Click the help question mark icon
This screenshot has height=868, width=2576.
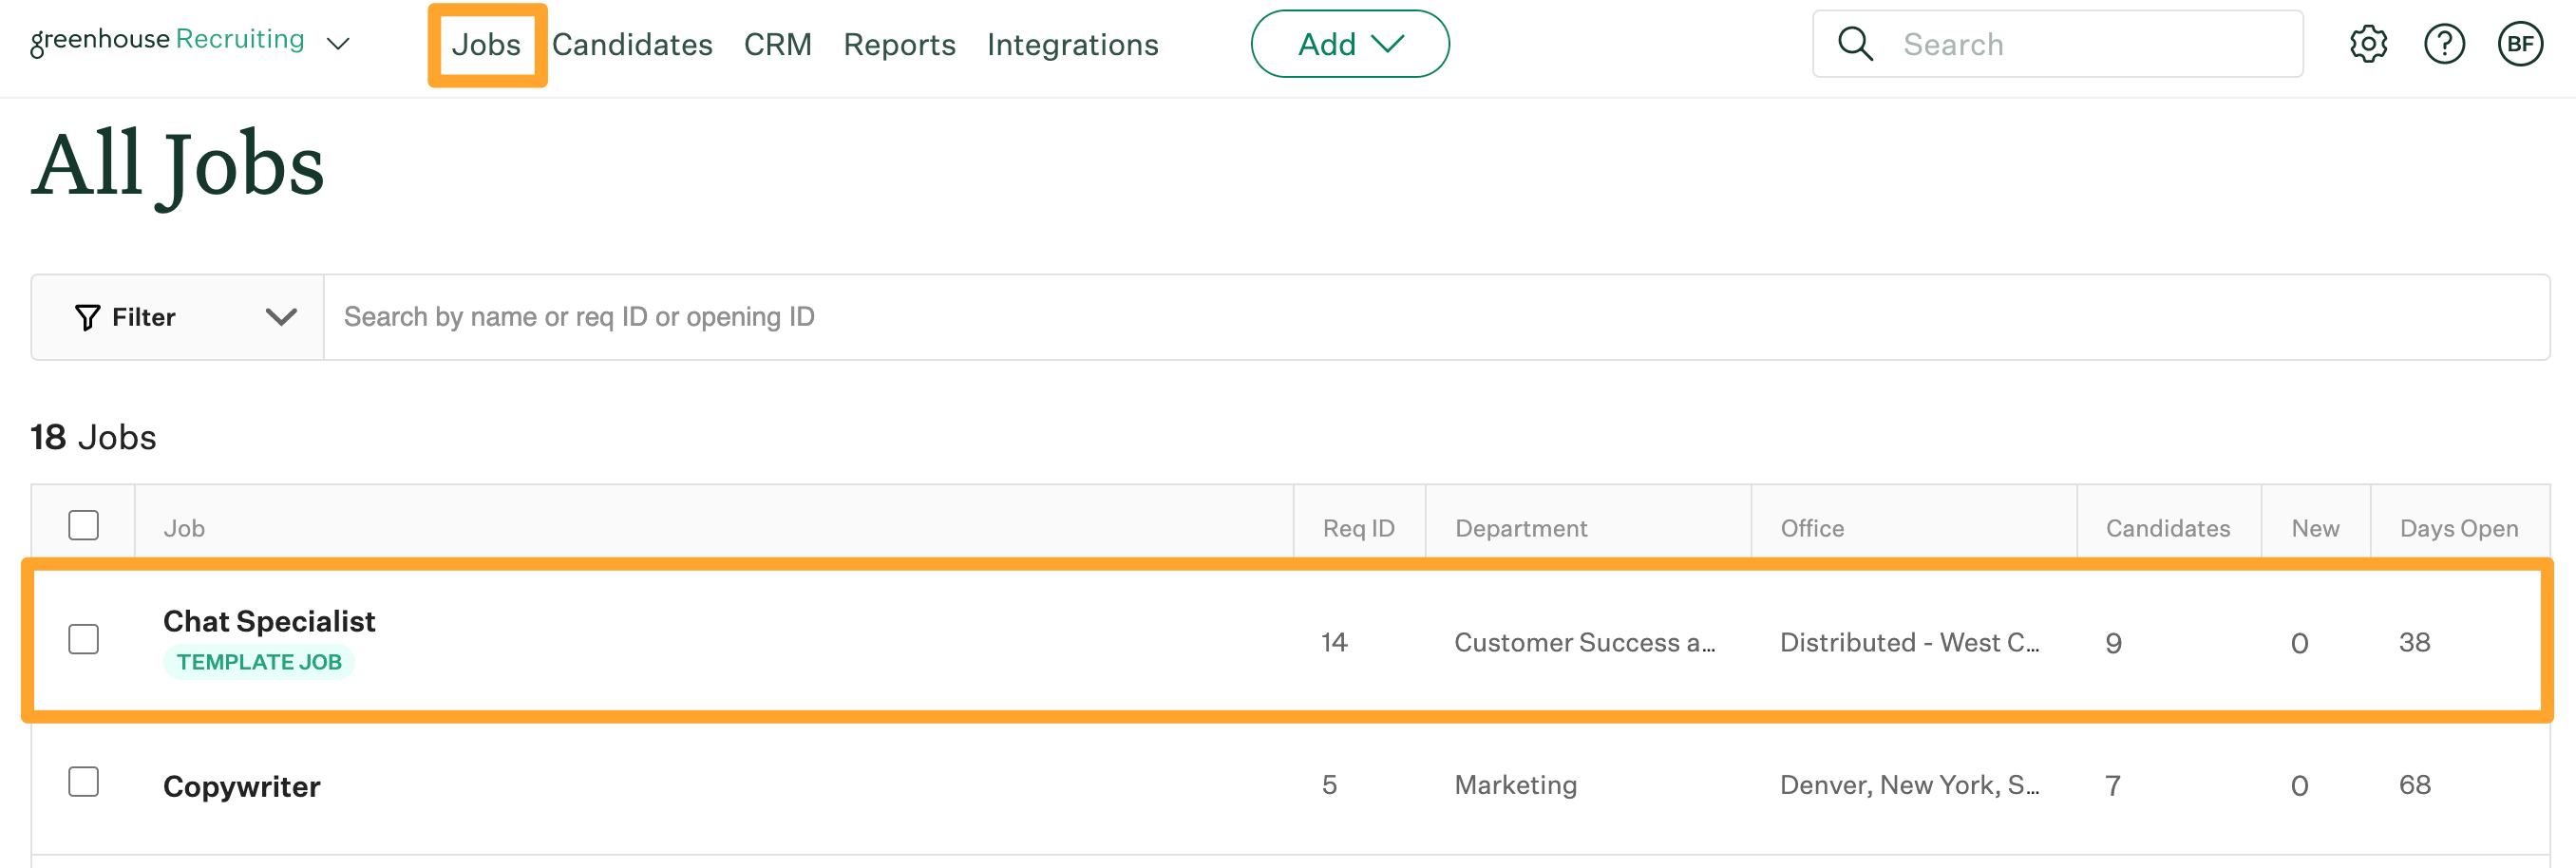(x=2443, y=43)
